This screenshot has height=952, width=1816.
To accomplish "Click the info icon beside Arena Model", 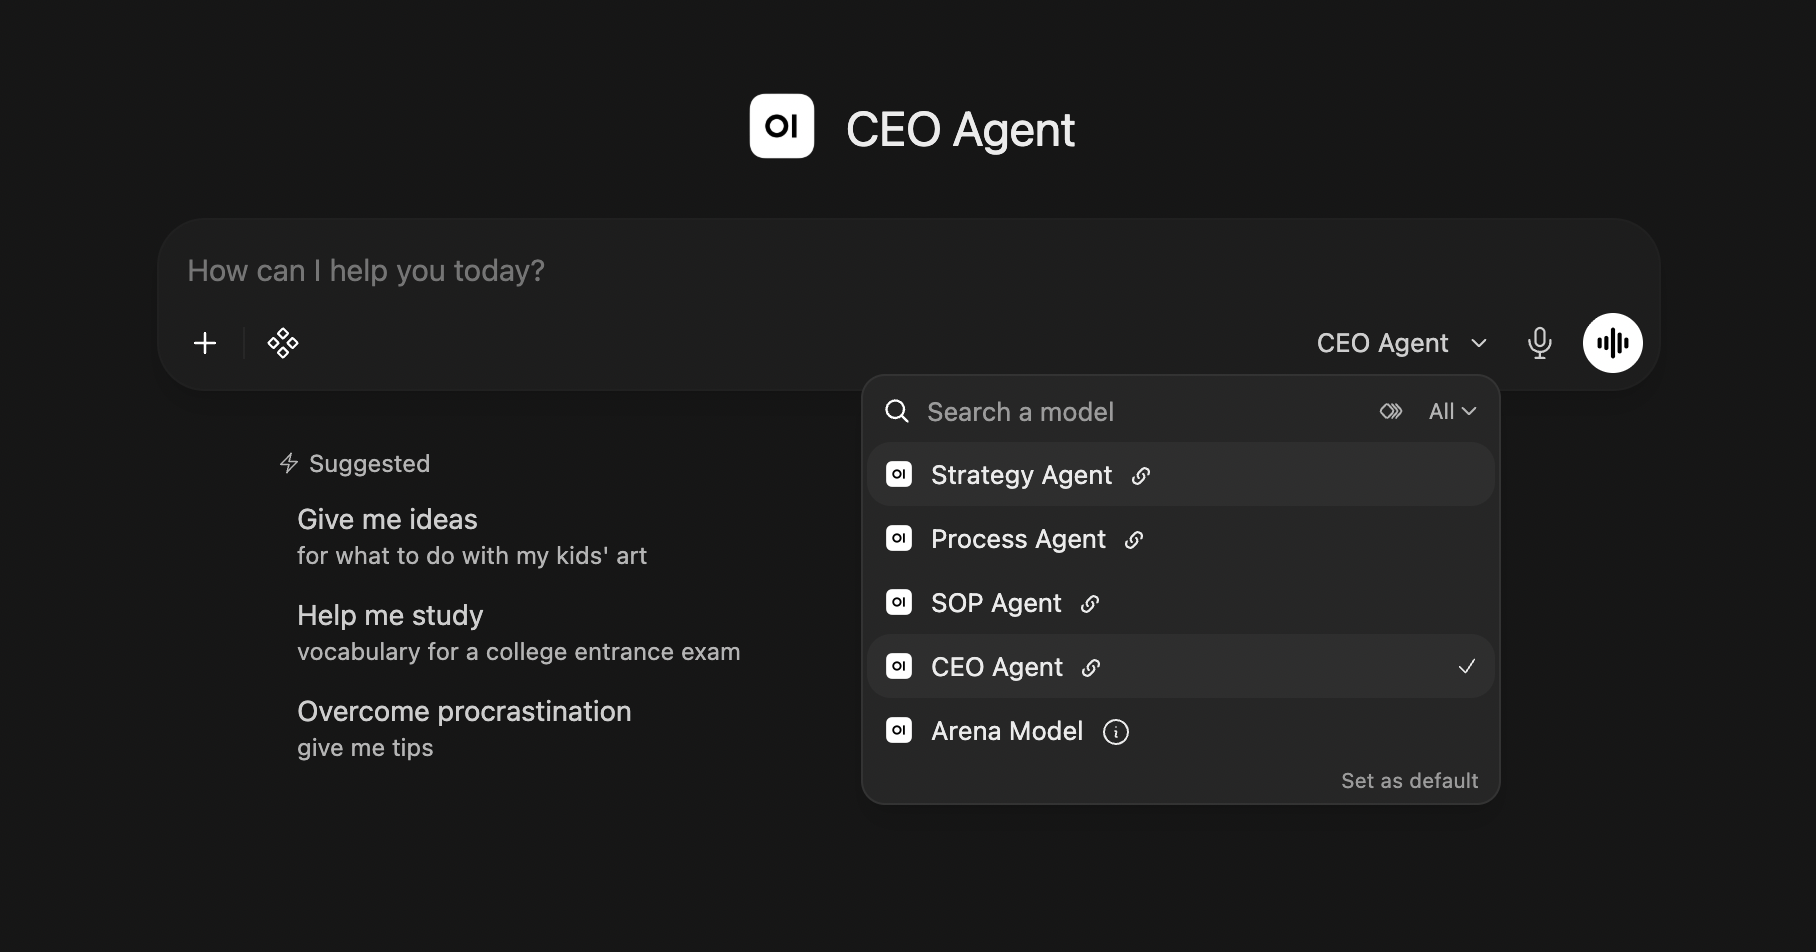I will pyautogui.click(x=1116, y=732).
